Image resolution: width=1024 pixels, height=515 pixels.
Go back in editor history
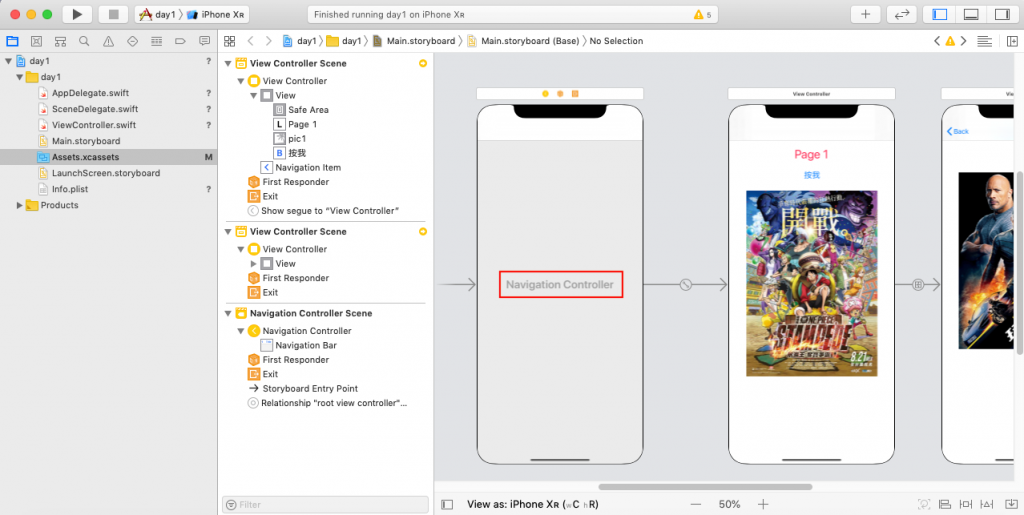250,41
